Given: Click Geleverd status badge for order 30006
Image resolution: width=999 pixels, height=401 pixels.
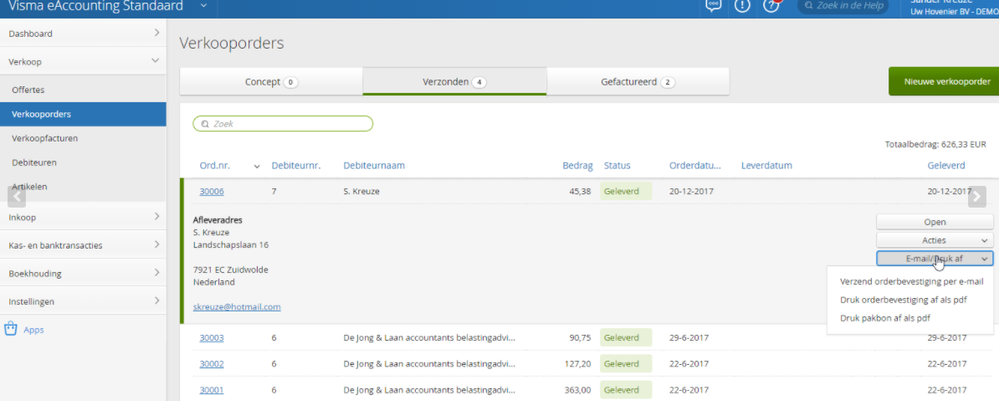Looking at the screenshot, I should click(626, 191).
